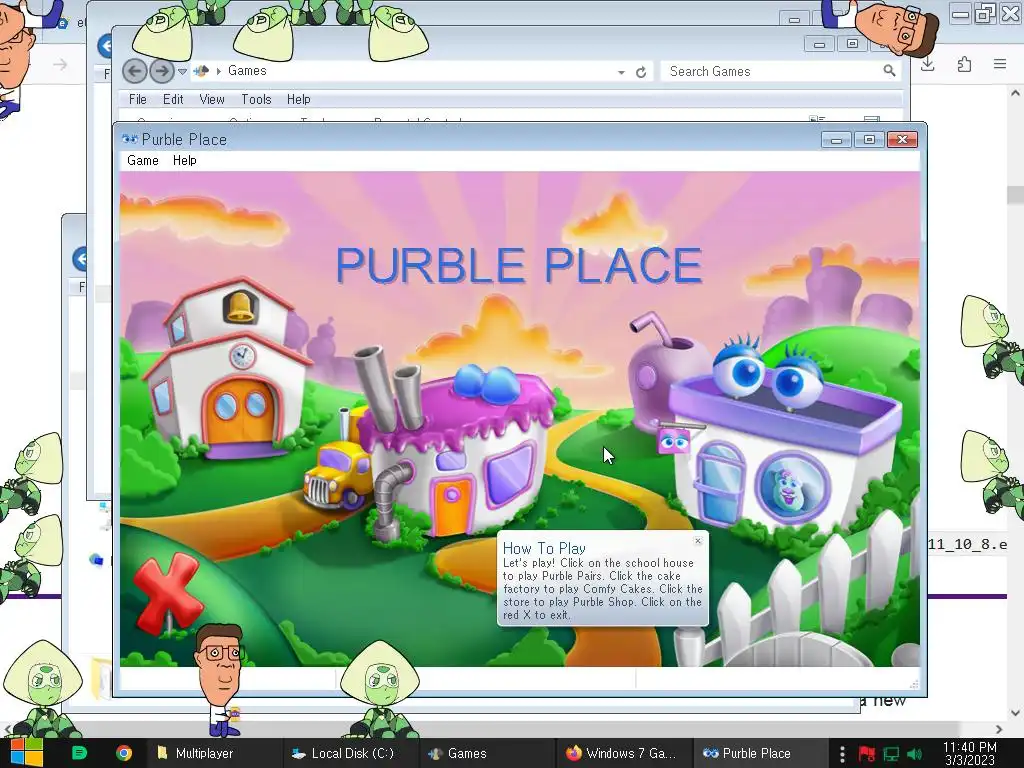
Task: Dismiss the How To Play tooltip
Action: click(x=698, y=541)
